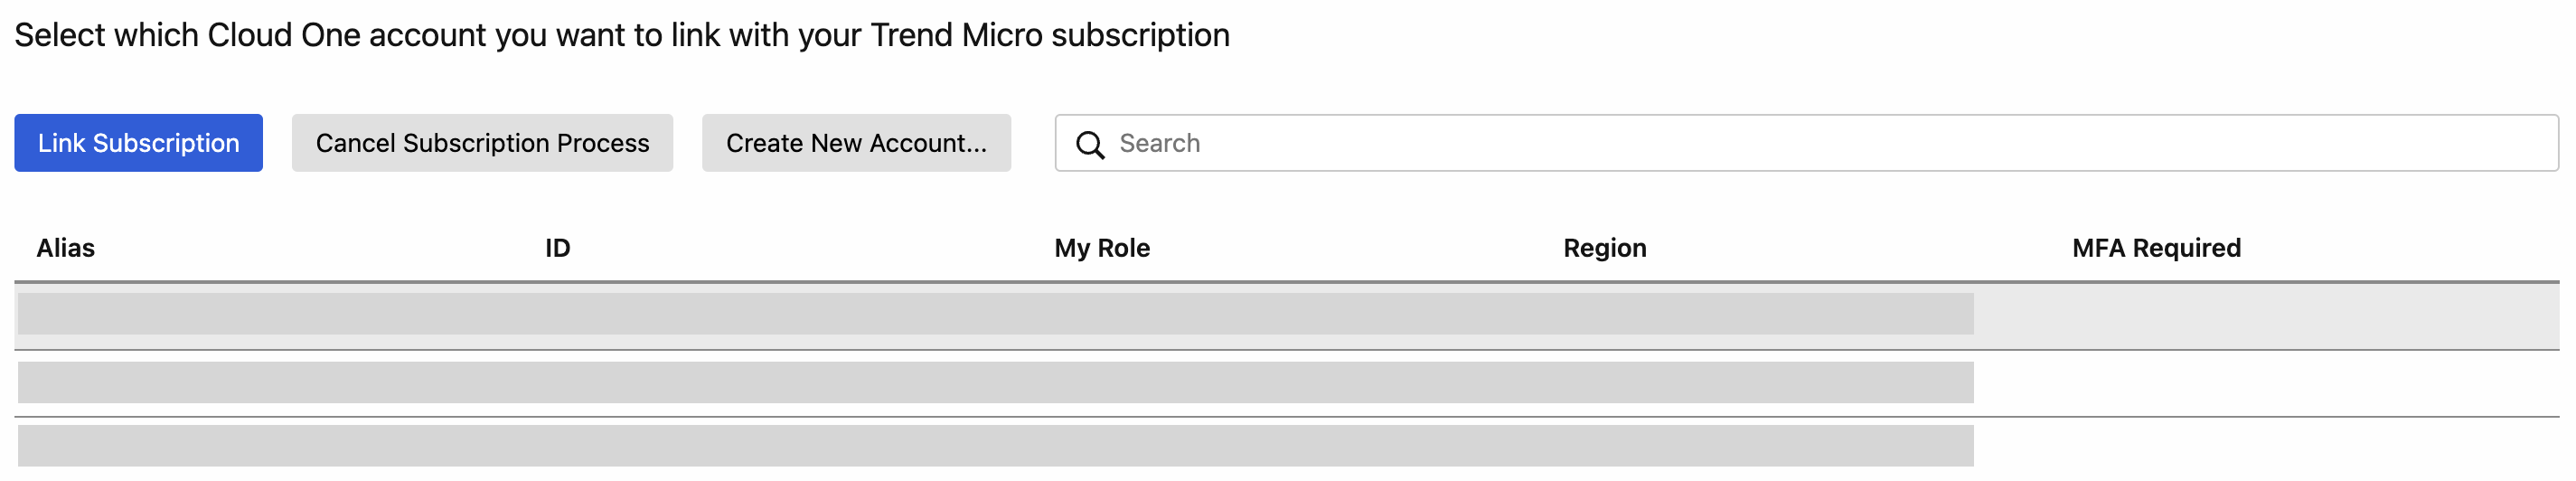
Task: Open the Create New Account dialog
Action: (x=856, y=143)
